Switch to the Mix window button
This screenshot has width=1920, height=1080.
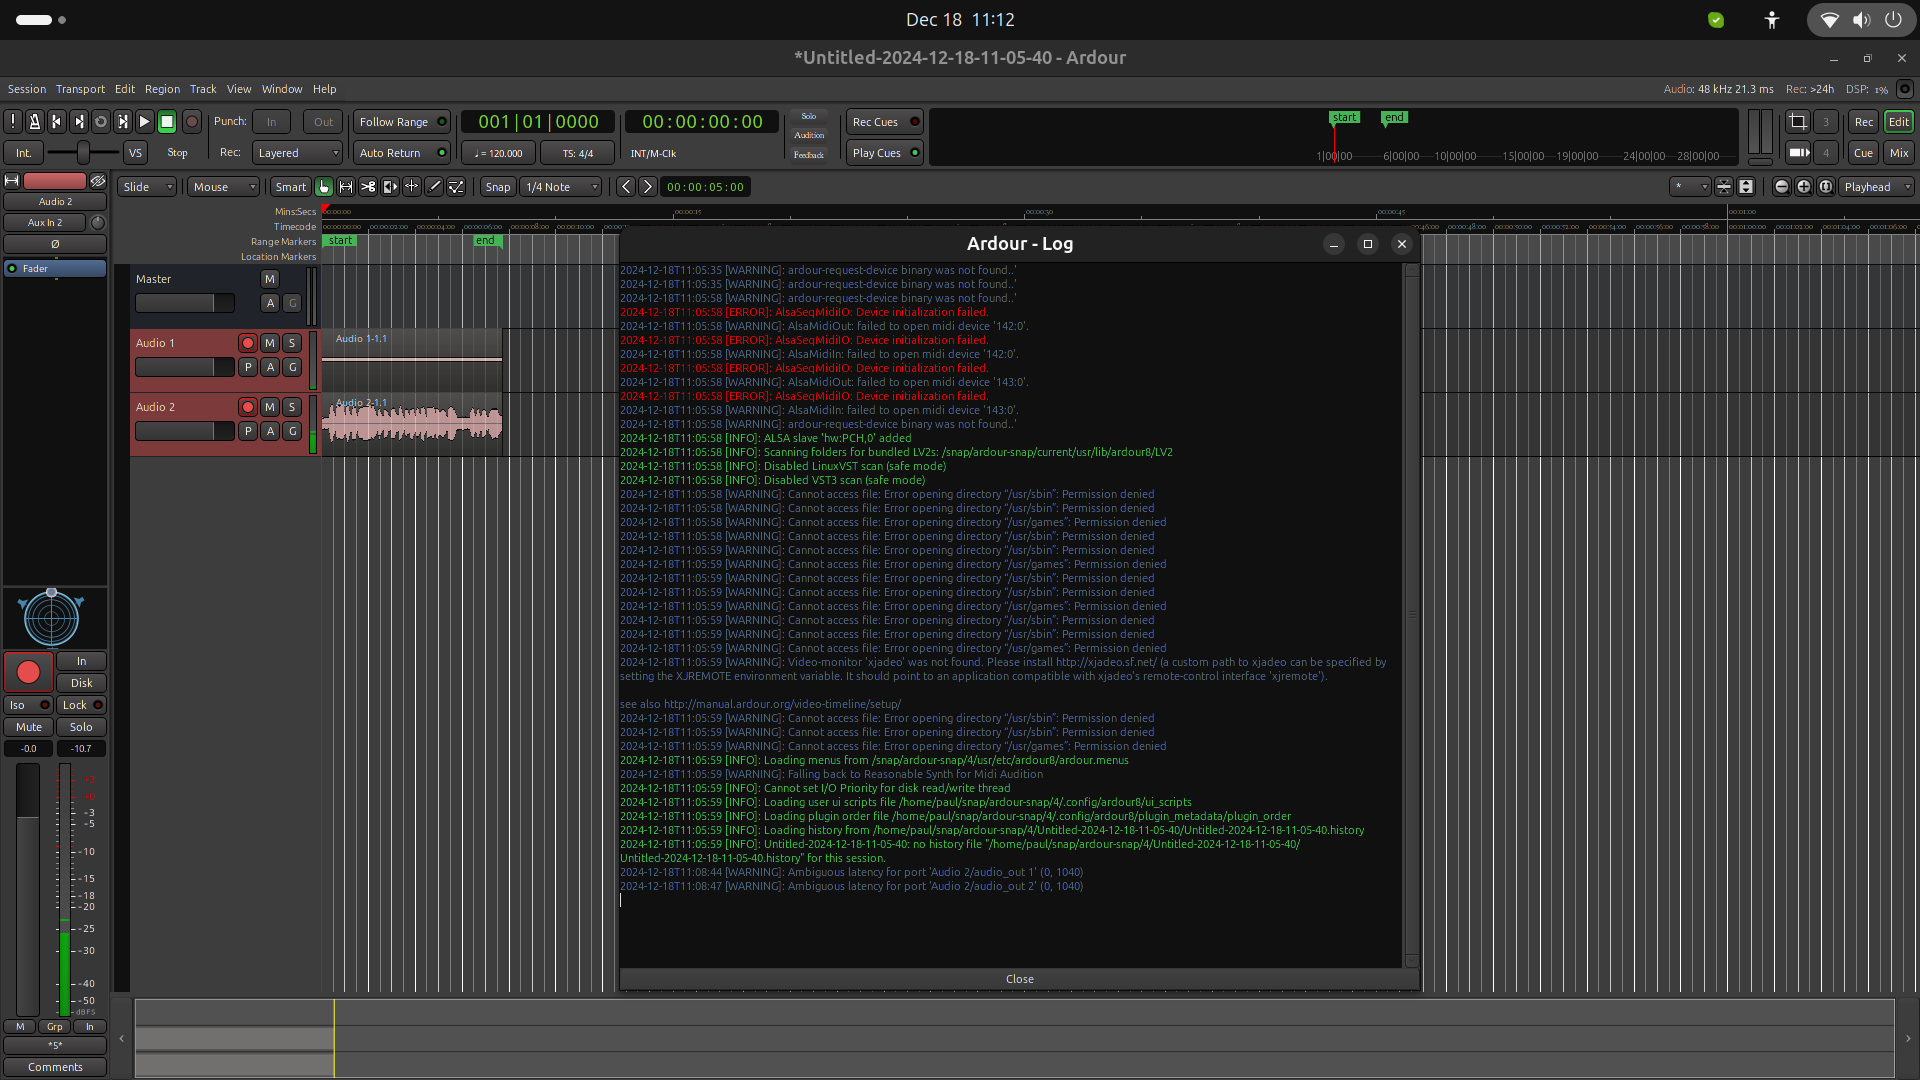tap(1898, 153)
